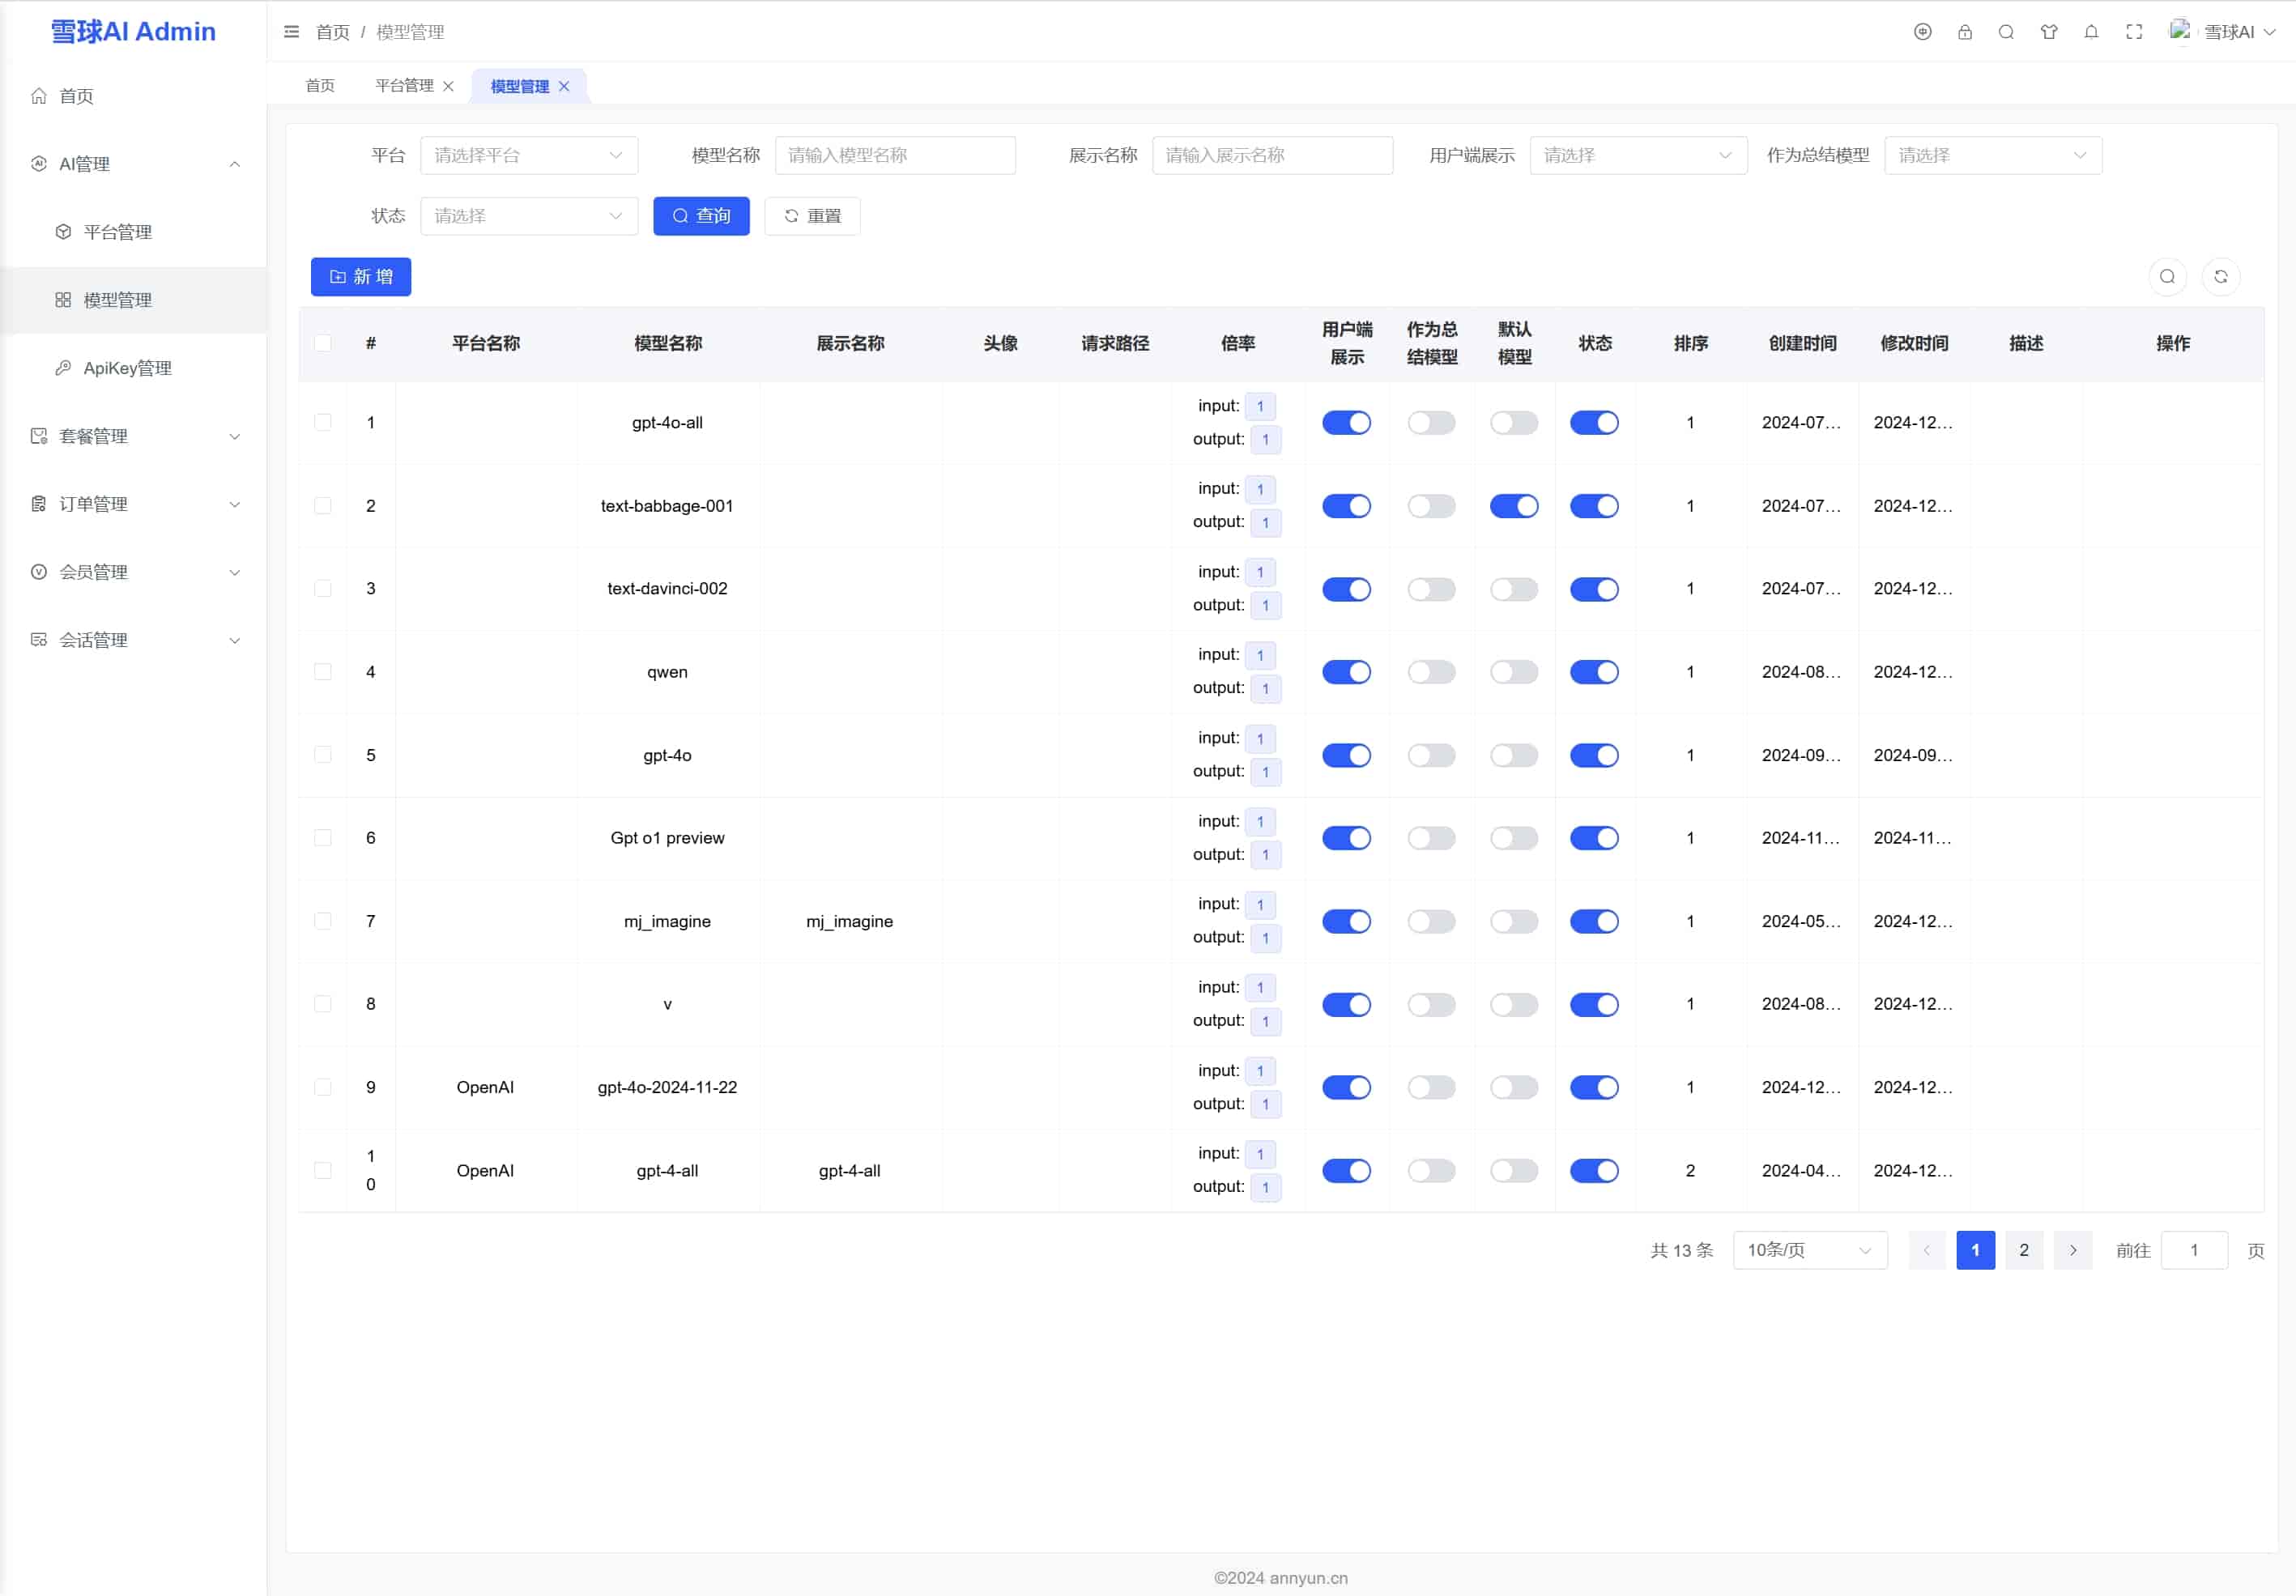Click the language switch icon in header
Viewport: 2296px width, 1596px height.
click(x=1922, y=32)
